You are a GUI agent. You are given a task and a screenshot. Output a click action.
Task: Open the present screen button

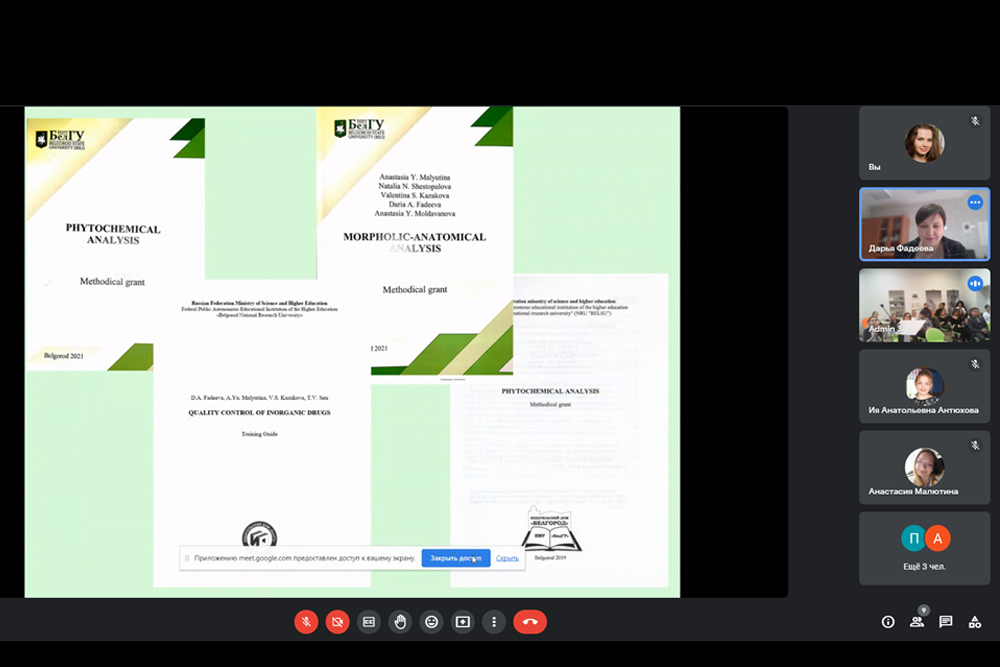pos(462,622)
